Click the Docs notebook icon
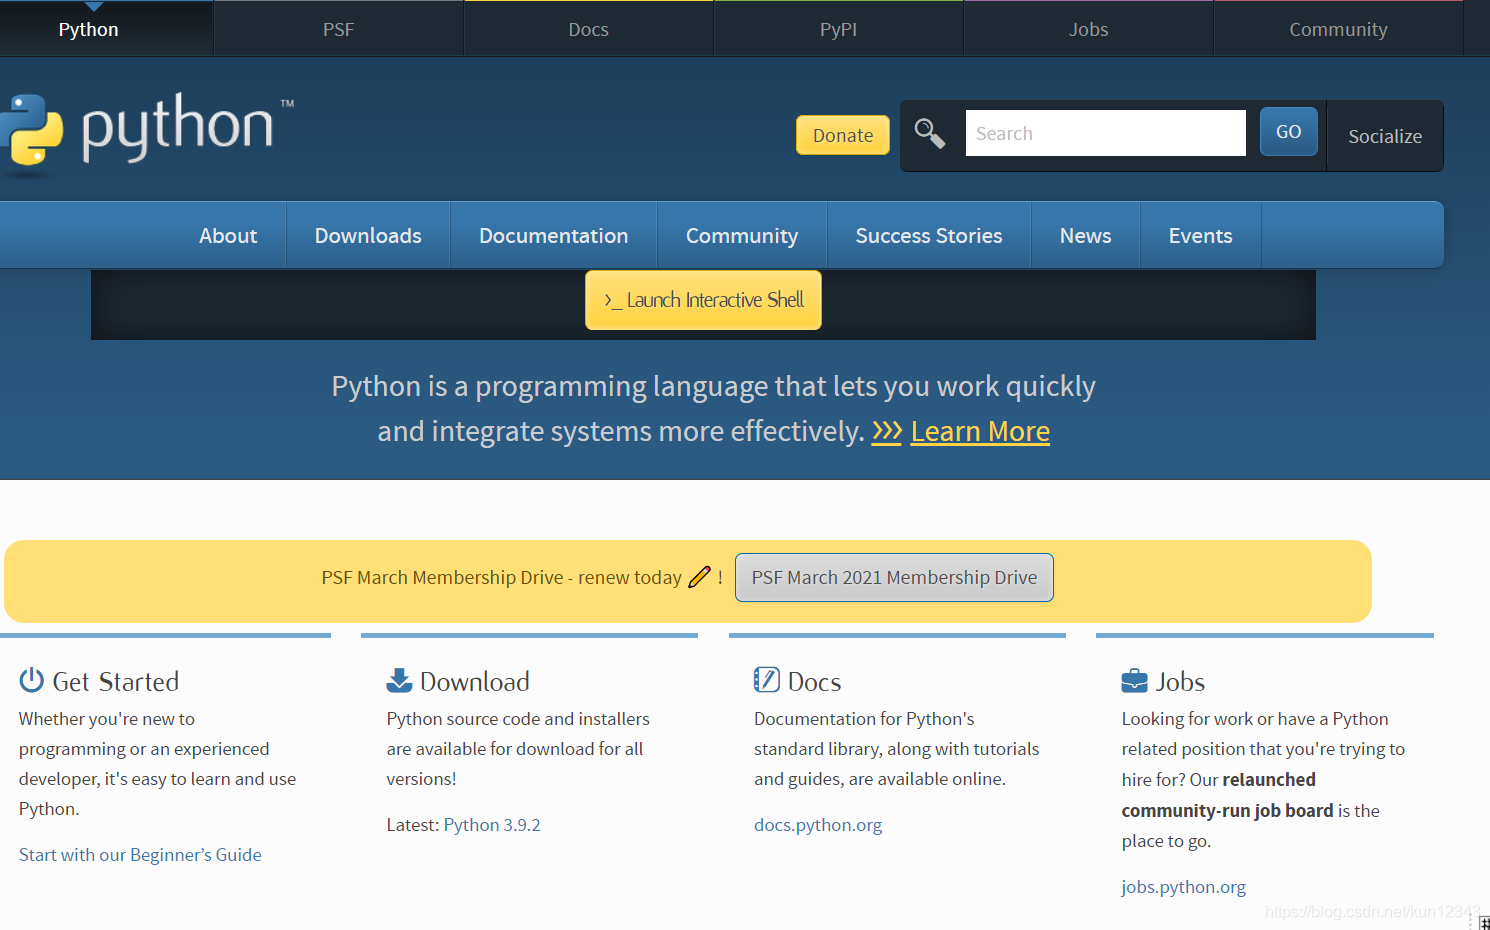The width and height of the screenshot is (1490, 930). pyautogui.click(x=767, y=680)
